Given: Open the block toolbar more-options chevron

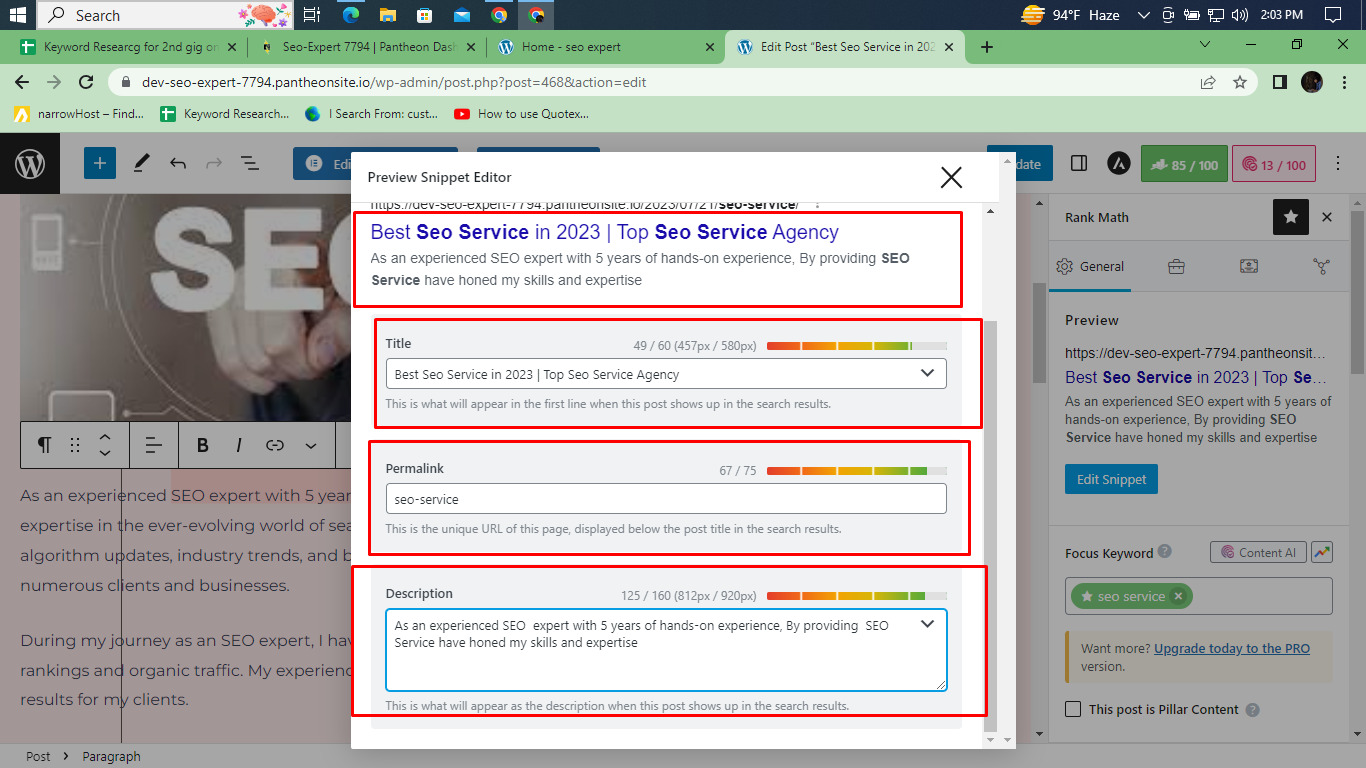Looking at the screenshot, I should pos(310,445).
